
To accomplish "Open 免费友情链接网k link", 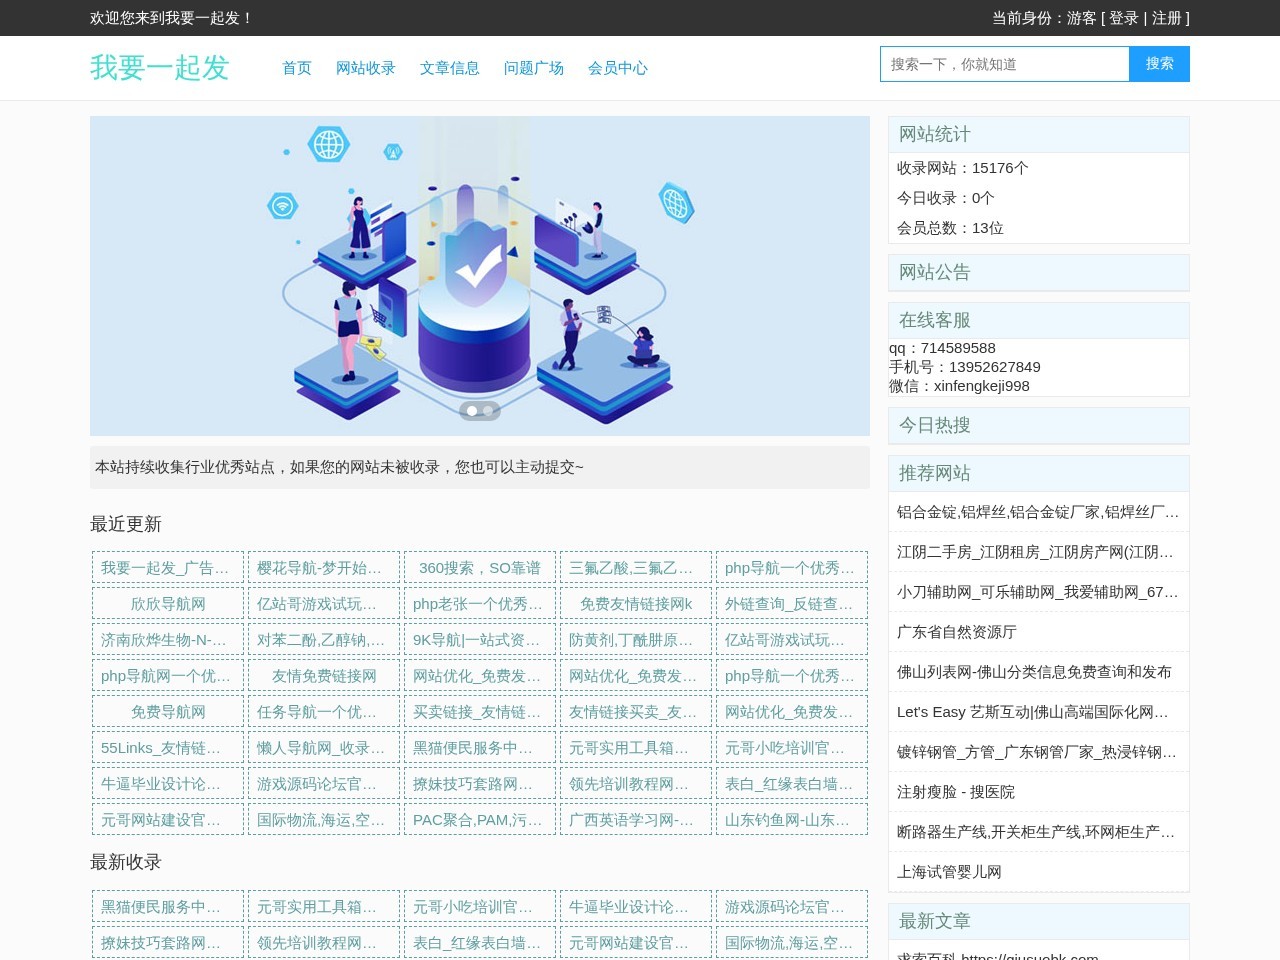I will [636, 604].
